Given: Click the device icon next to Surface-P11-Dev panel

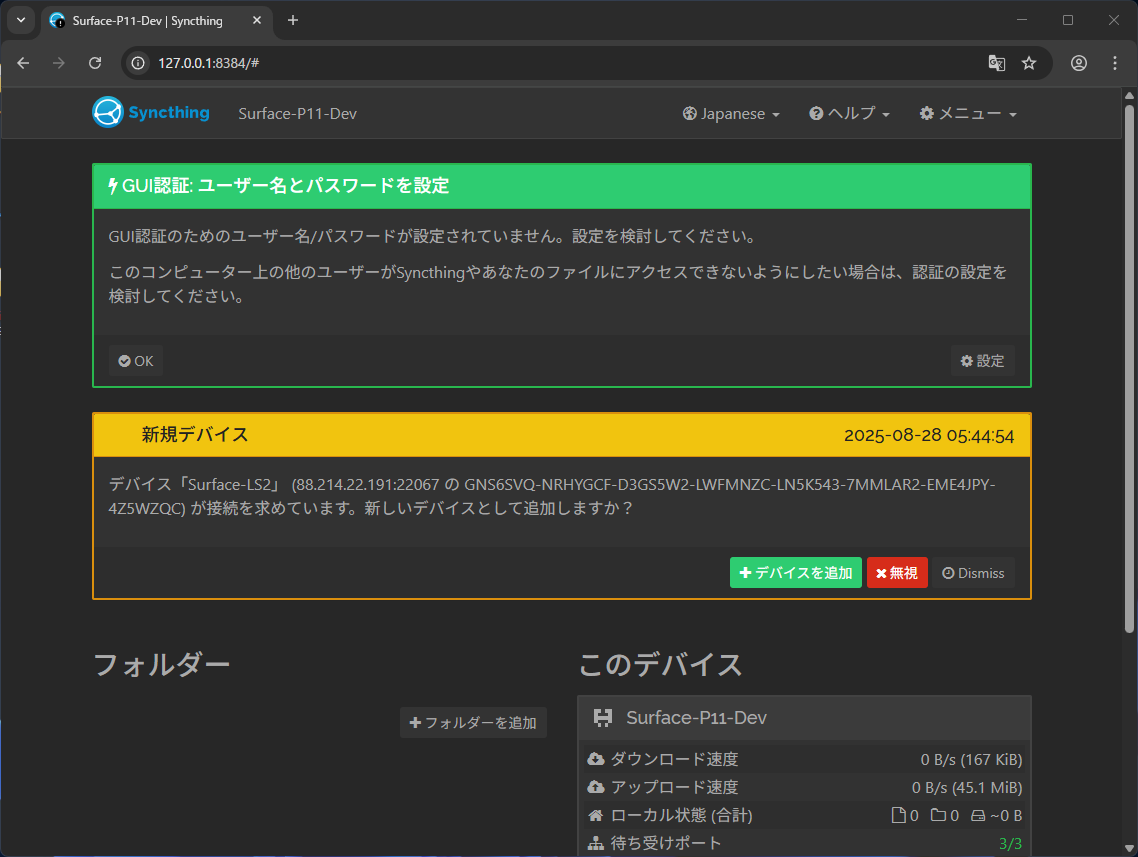Looking at the screenshot, I should pyautogui.click(x=601, y=717).
